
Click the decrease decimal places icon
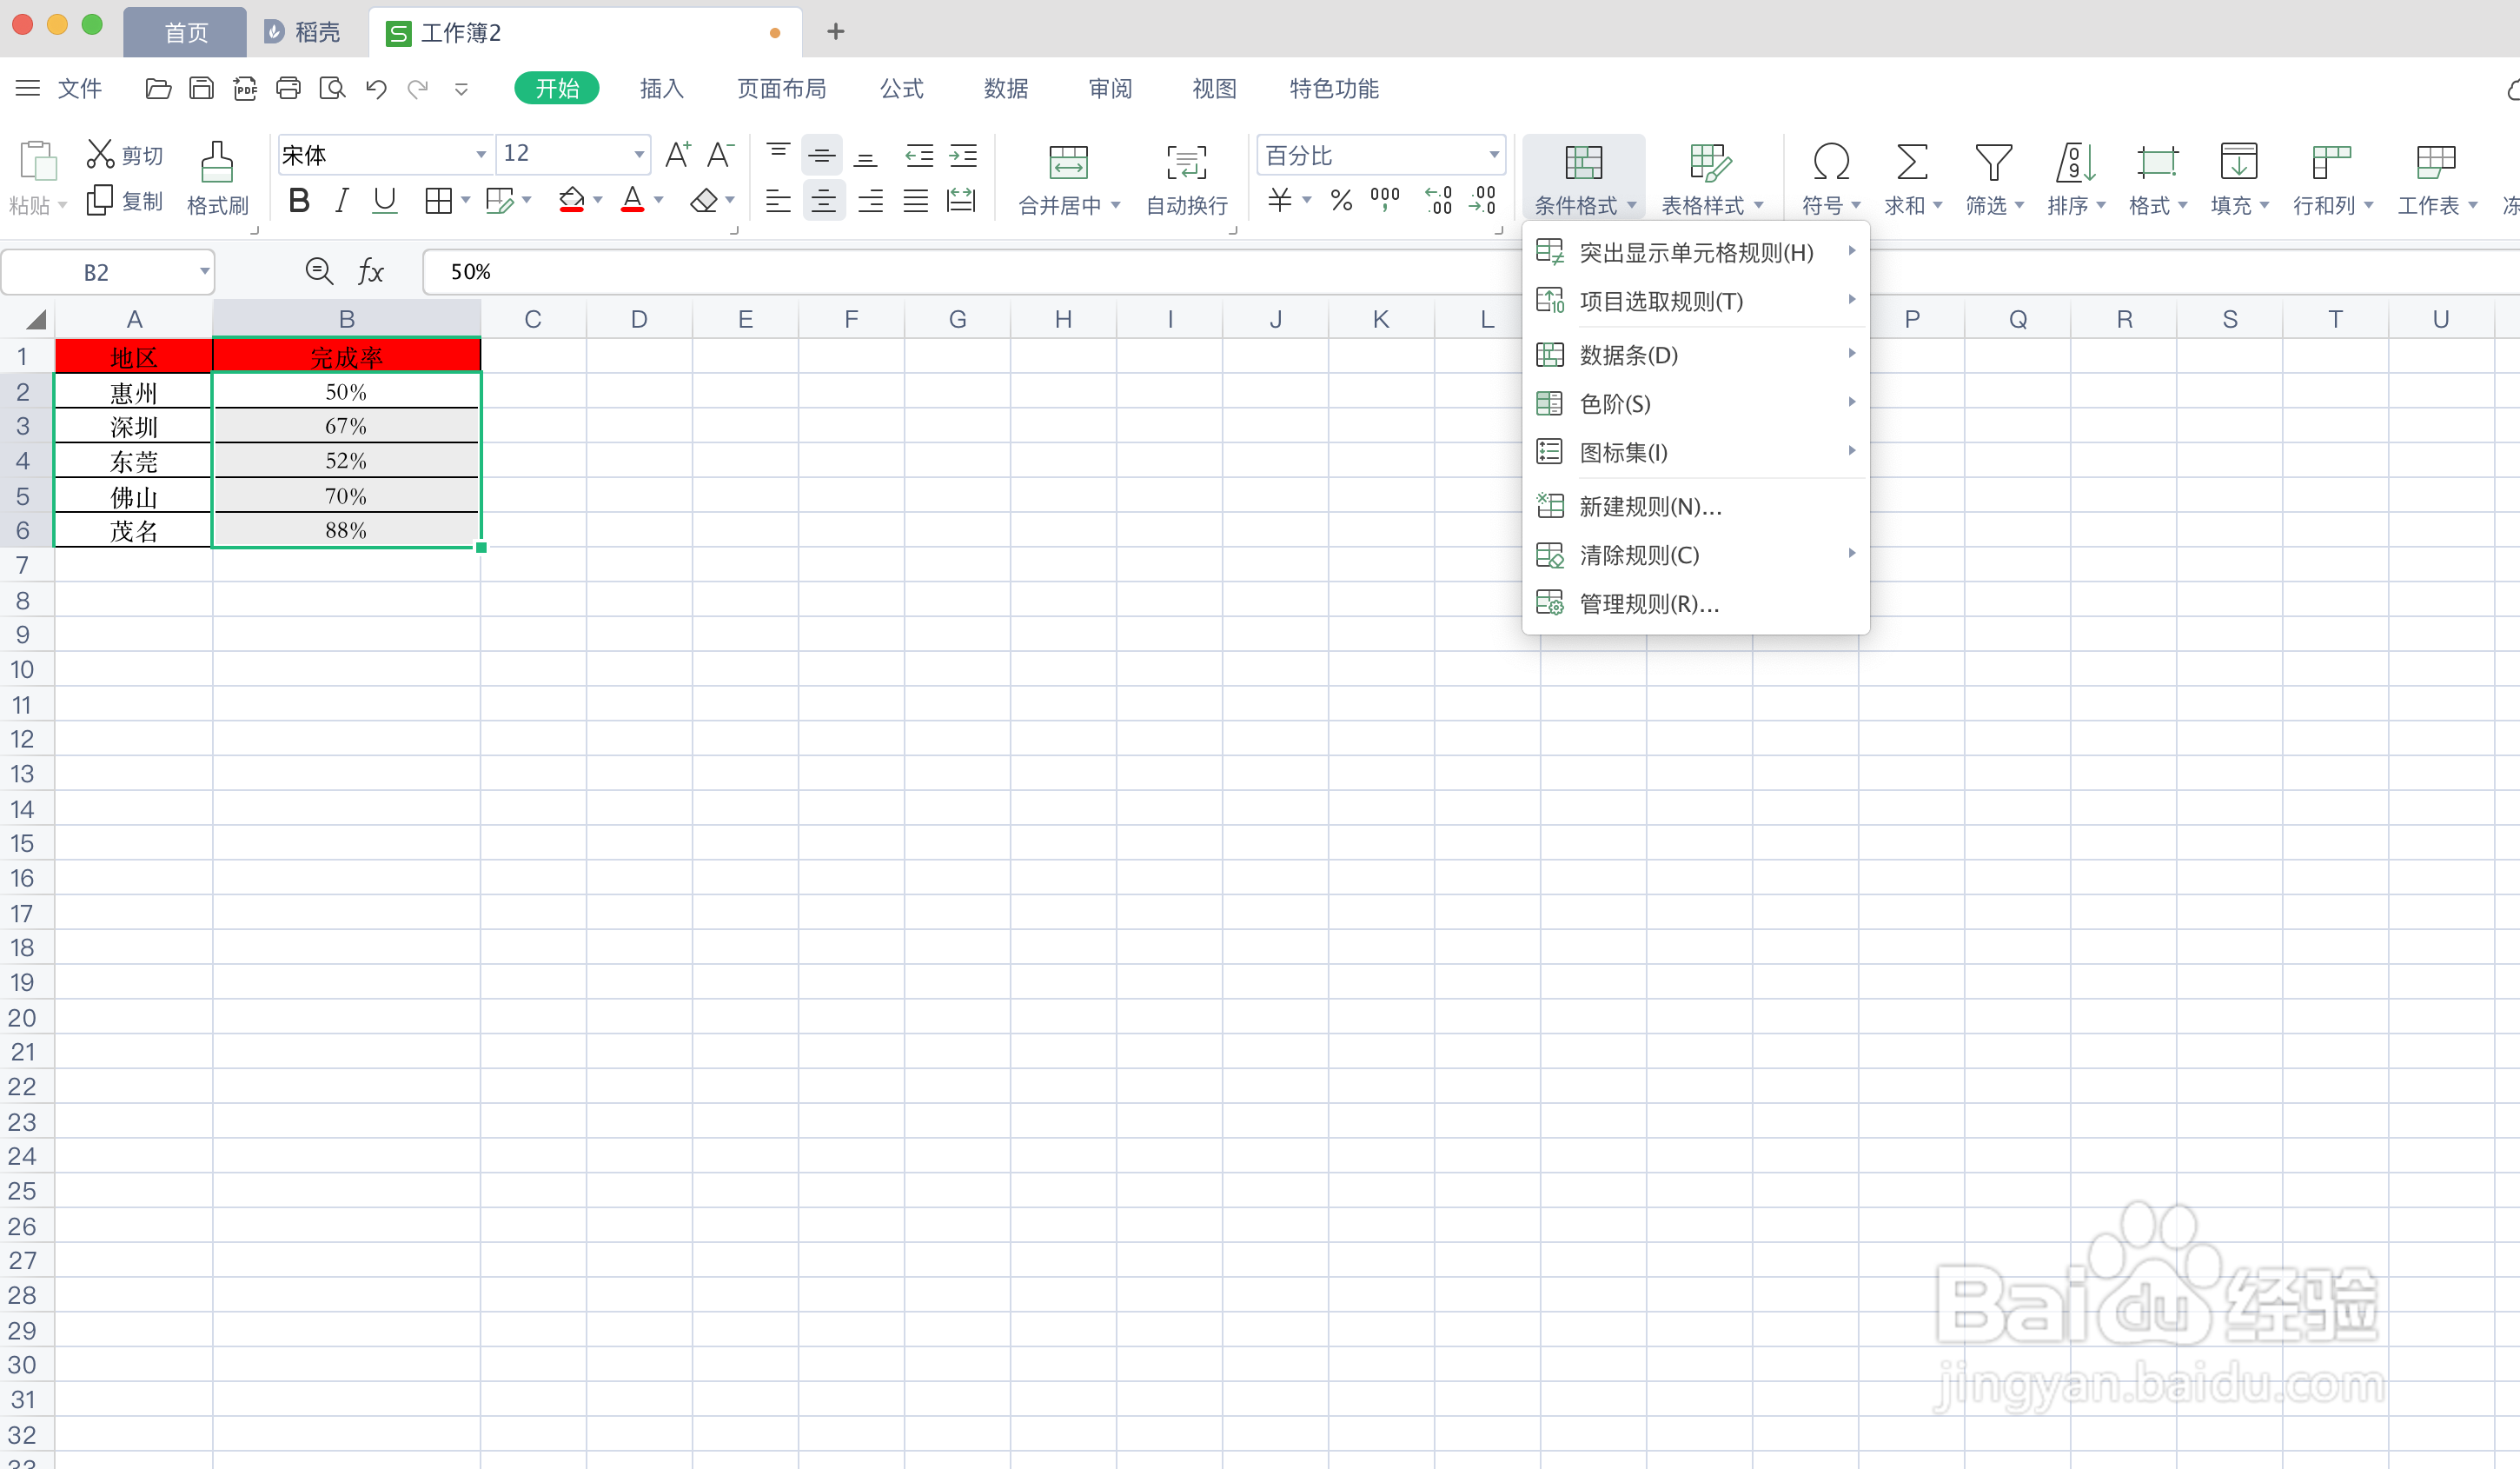1482,200
